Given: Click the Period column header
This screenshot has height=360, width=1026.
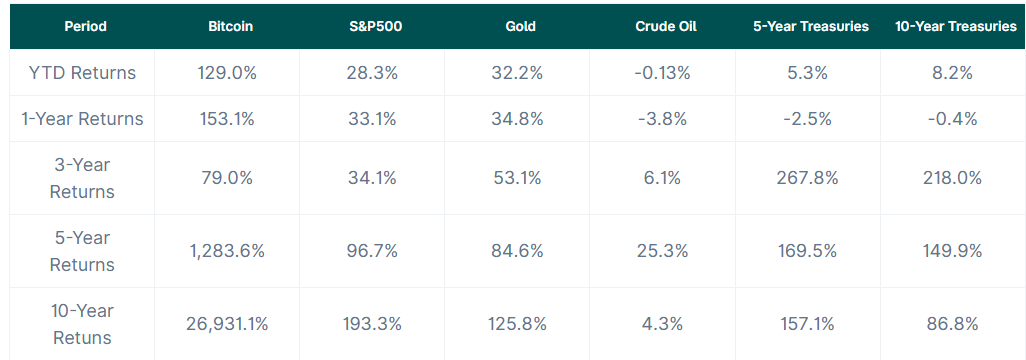Looking at the screenshot, I should [x=85, y=27].
